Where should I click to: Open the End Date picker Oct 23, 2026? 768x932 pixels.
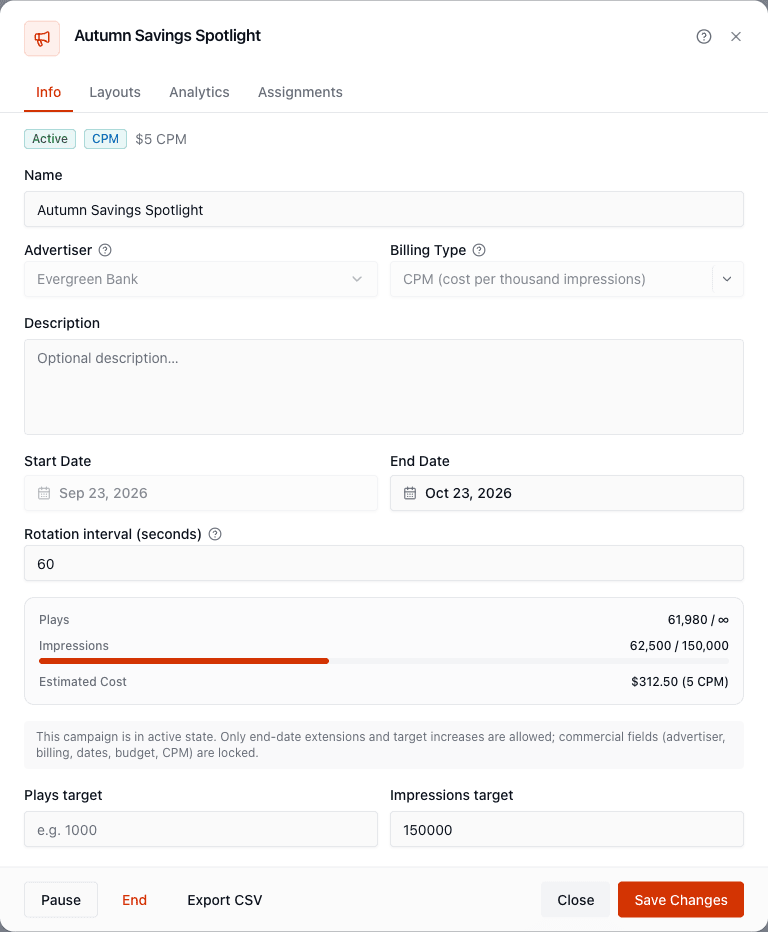tap(566, 493)
